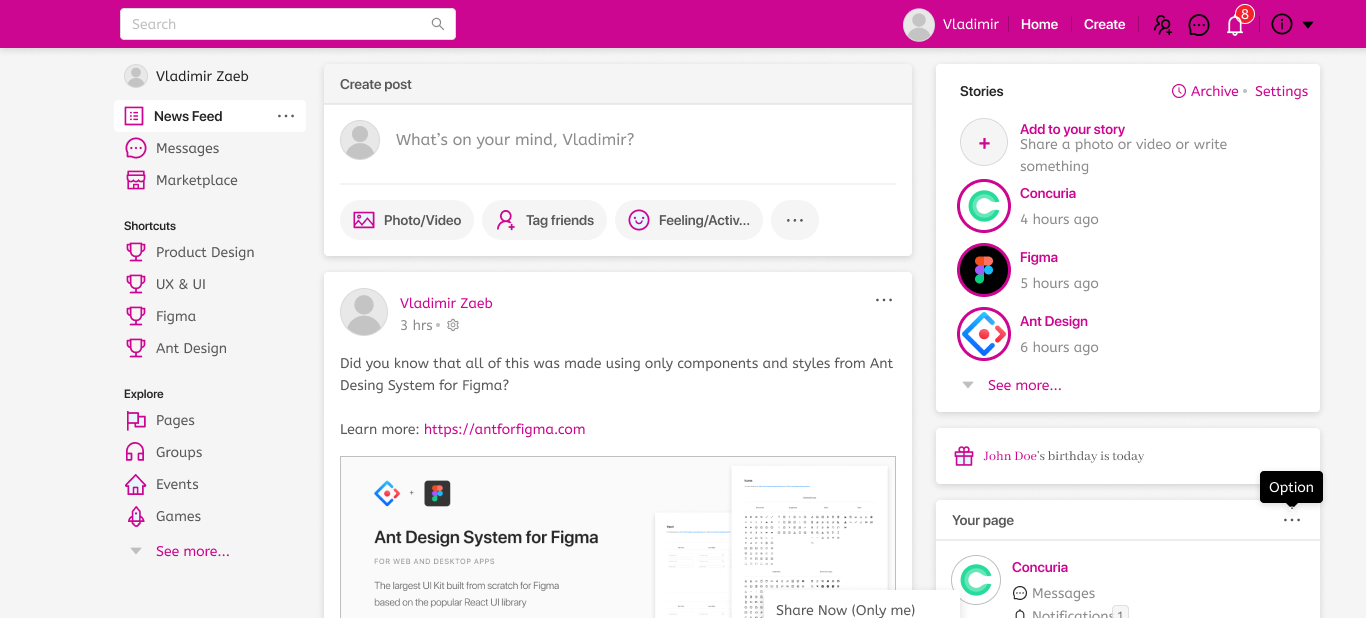Expand the account dropdown arrow in header
Viewport: 1366px width, 618px height.
click(x=1308, y=25)
